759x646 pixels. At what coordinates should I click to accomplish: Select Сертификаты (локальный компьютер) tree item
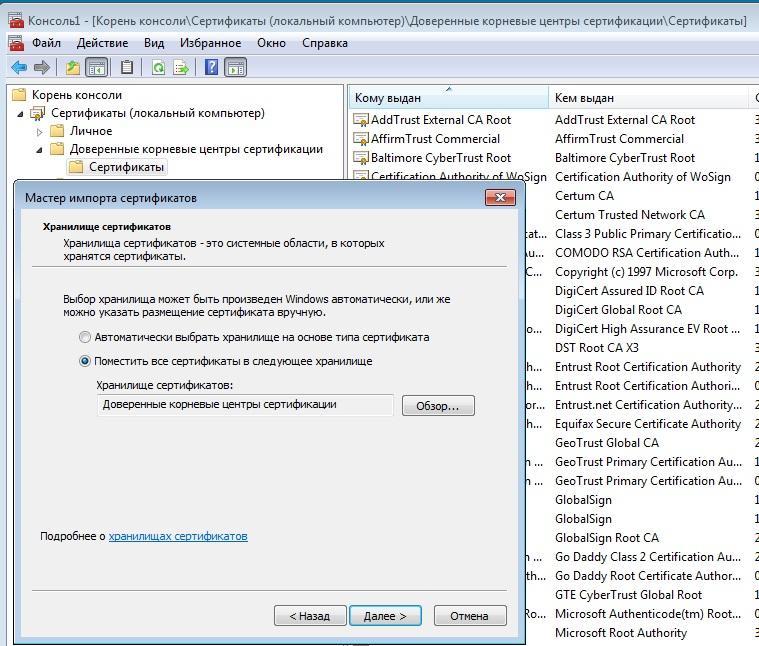[157, 113]
